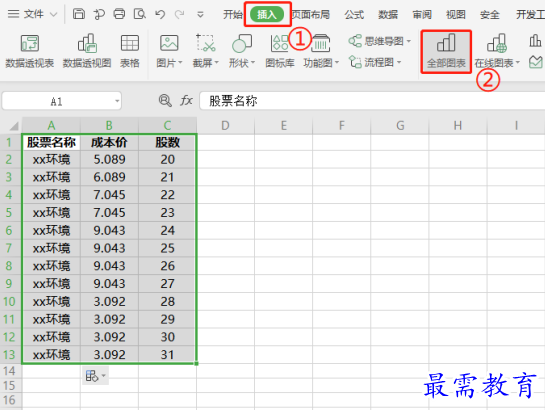Click the 思维导图 mind map button
Image resolution: width=545 pixels, height=417 pixels.
pyautogui.click(x=380, y=41)
